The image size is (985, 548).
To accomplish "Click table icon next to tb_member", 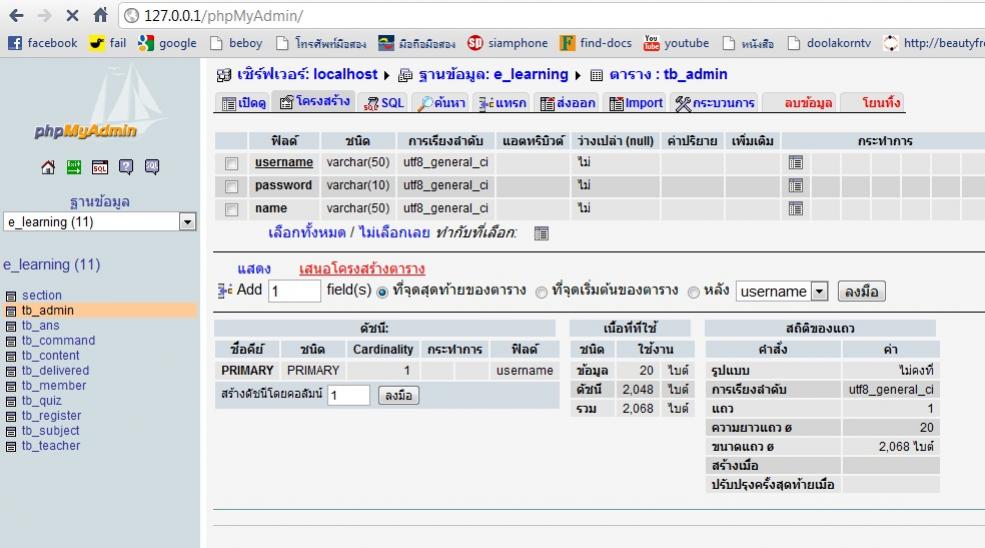I will (11, 386).
